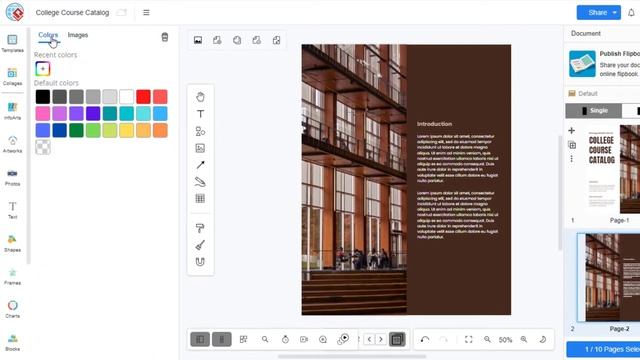
Task: Click the video camera record icon
Action: [x=304, y=339]
